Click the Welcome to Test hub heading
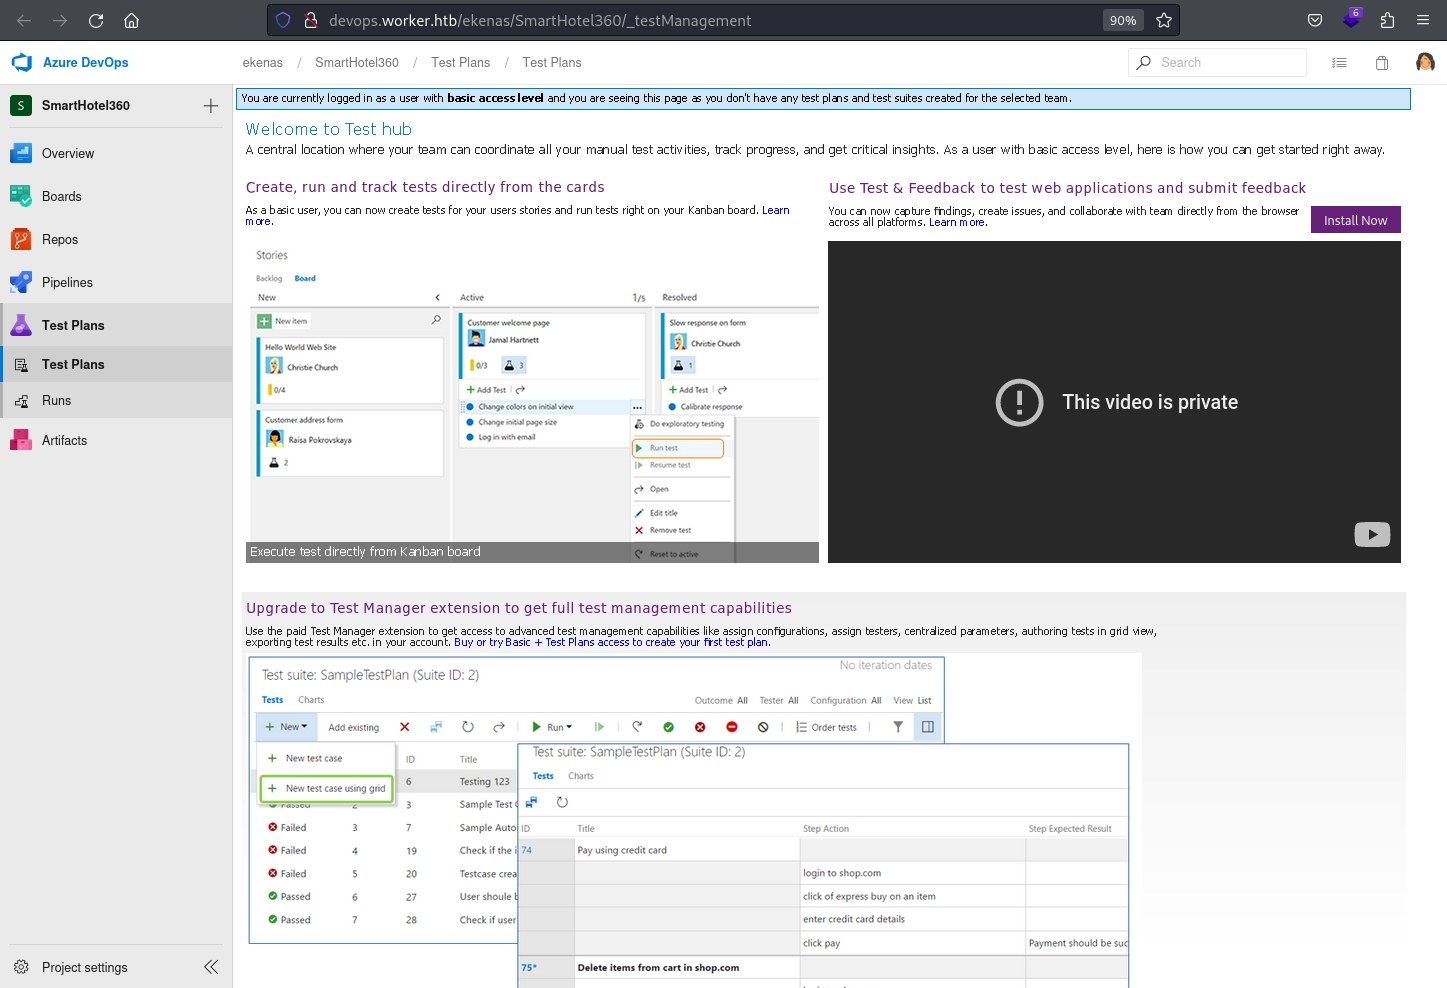Viewport: 1447px width, 988px height. [329, 129]
